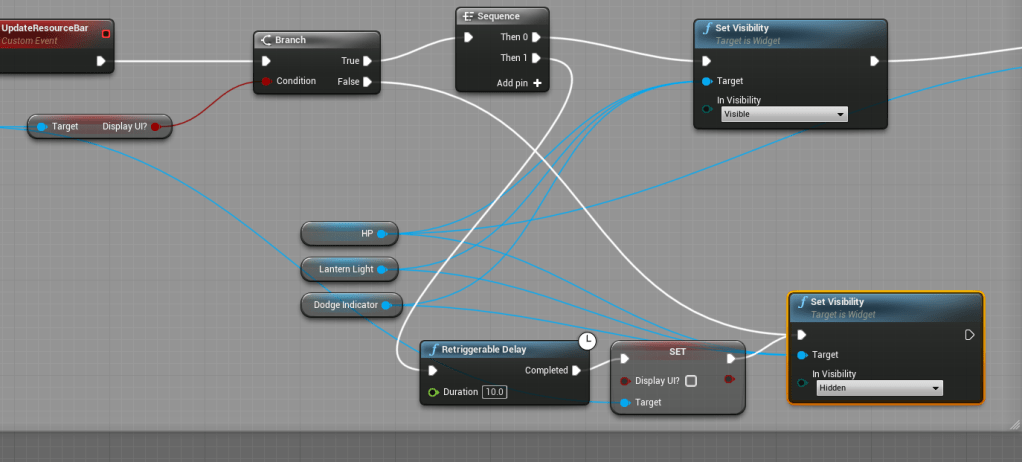Image resolution: width=1022 pixels, height=462 pixels.
Task: Click the Completed pin on Retriggerable Delay
Action: click(576, 370)
